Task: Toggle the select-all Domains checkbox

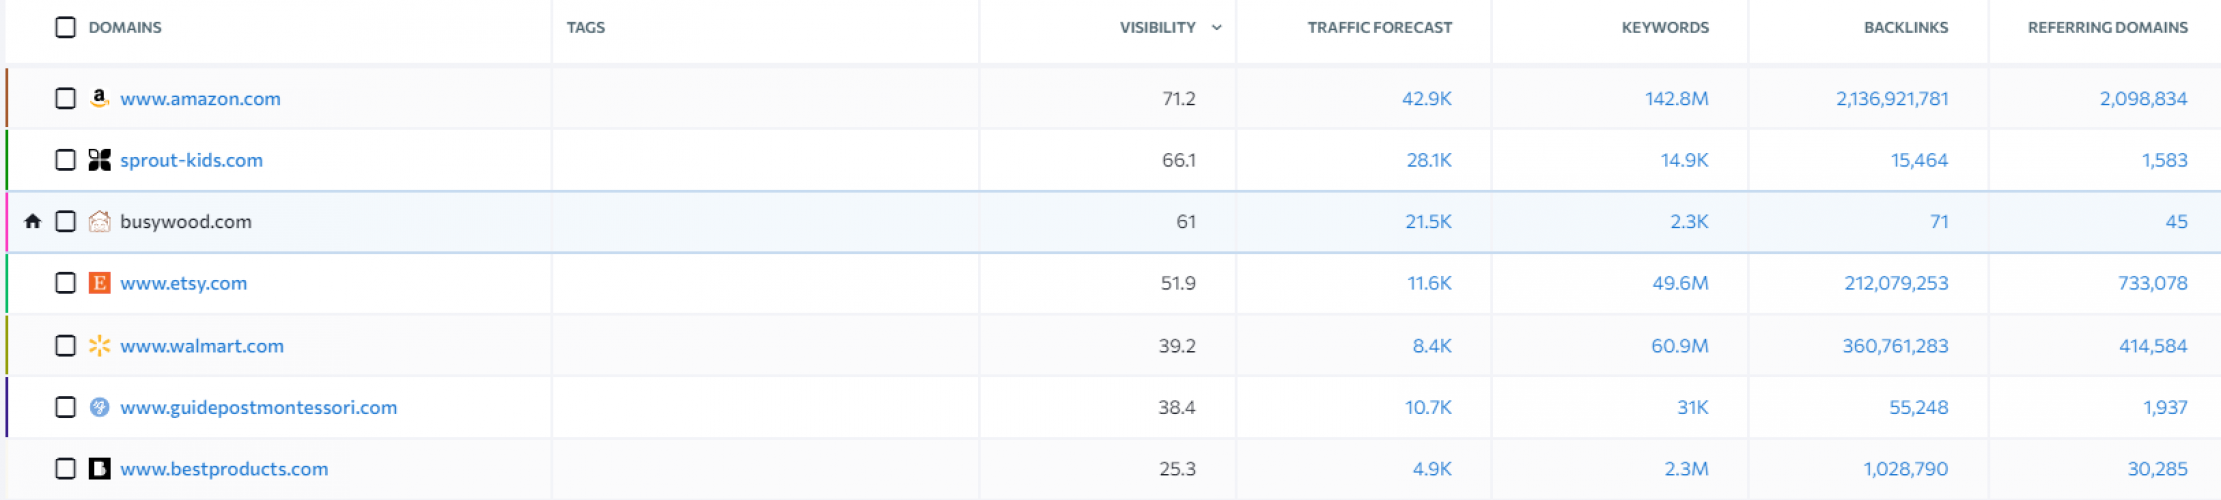Action: tap(65, 27)
